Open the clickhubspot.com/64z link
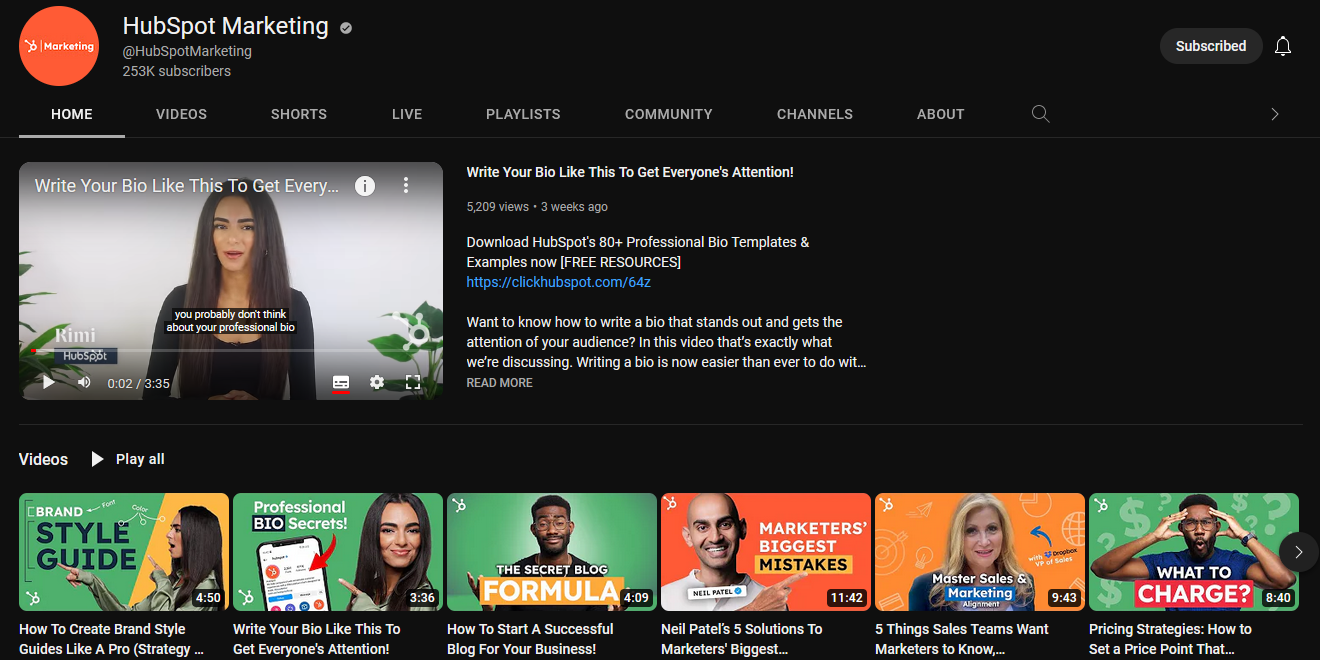1320x660 pixels. point(559,282)
